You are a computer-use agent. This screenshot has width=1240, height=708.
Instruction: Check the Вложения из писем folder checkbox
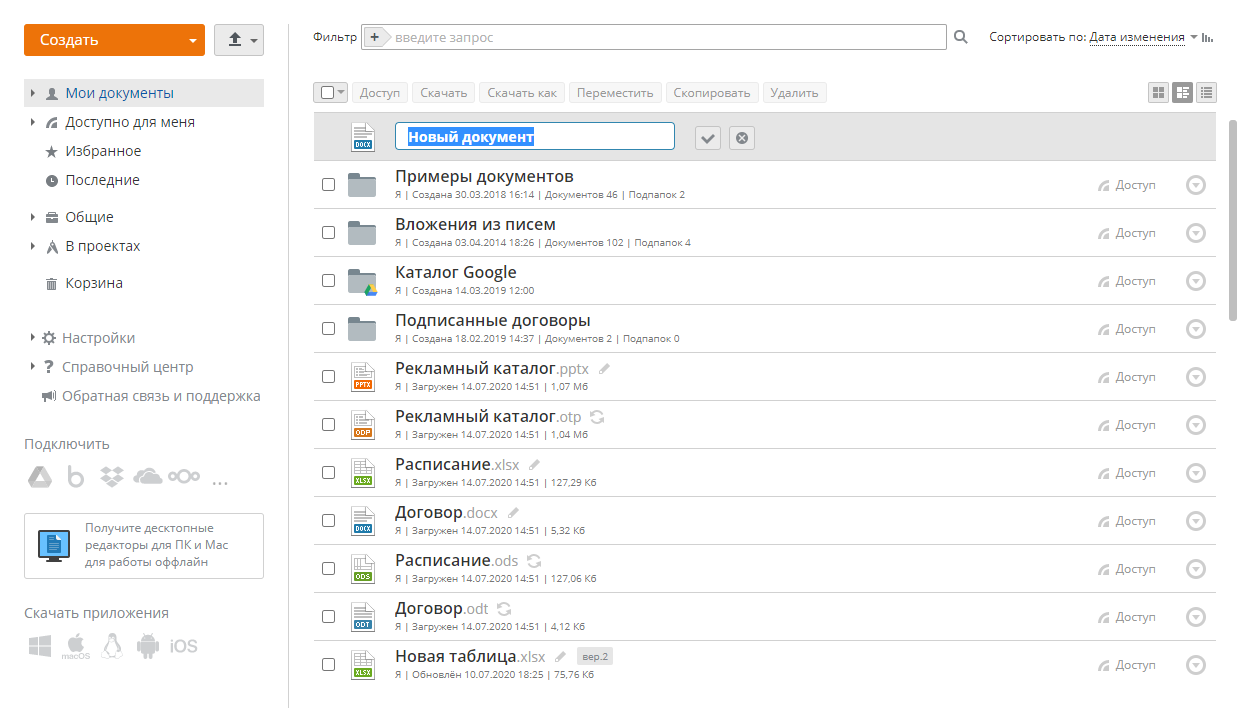tap(328, 233)
